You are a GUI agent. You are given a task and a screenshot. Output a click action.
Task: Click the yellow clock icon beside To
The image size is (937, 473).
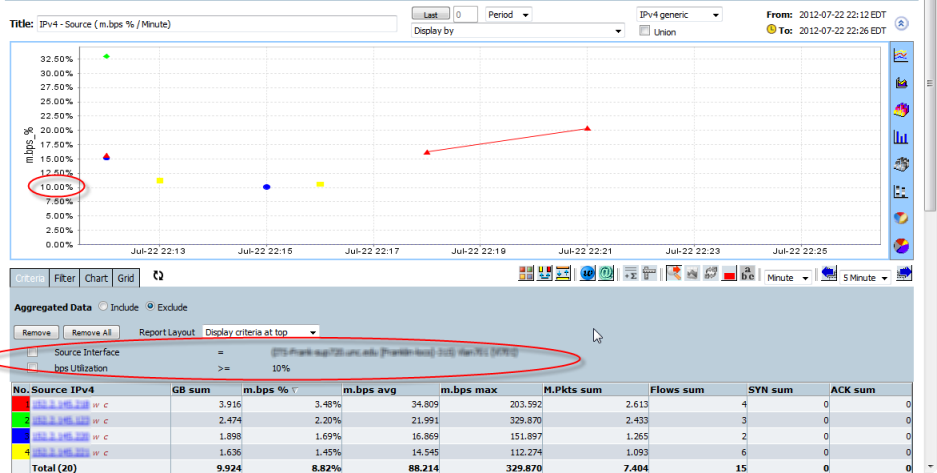[x=771, y=29]
